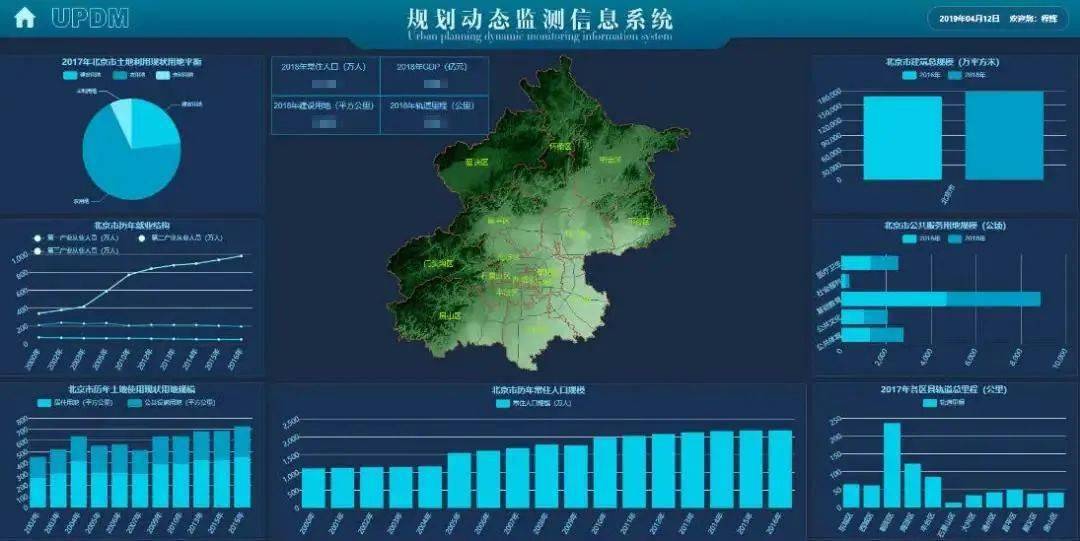
Task: Click the 2017年各区县轨道总里程 (公里) chart title
Action: (x=943, y=389)
